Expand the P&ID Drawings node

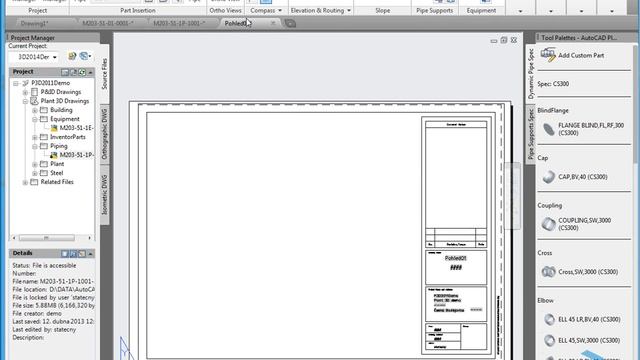click(x=25, y=92)
